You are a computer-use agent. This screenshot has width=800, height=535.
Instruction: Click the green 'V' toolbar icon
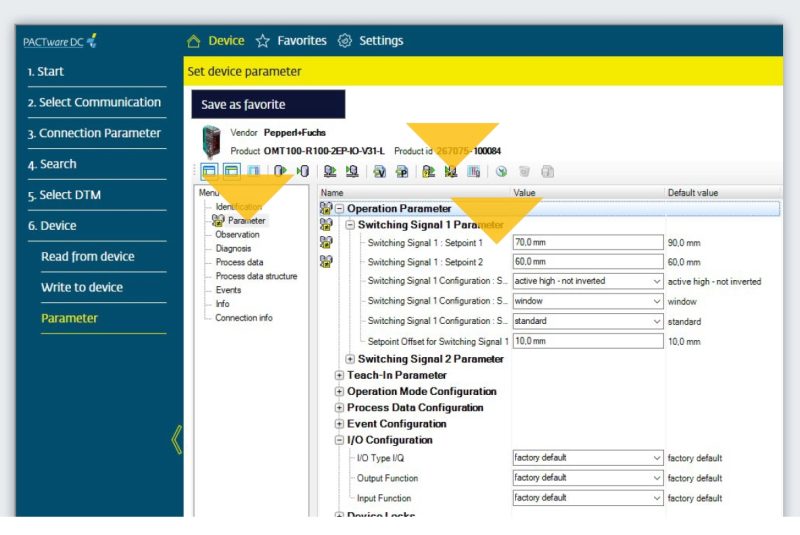pos(380,171)
